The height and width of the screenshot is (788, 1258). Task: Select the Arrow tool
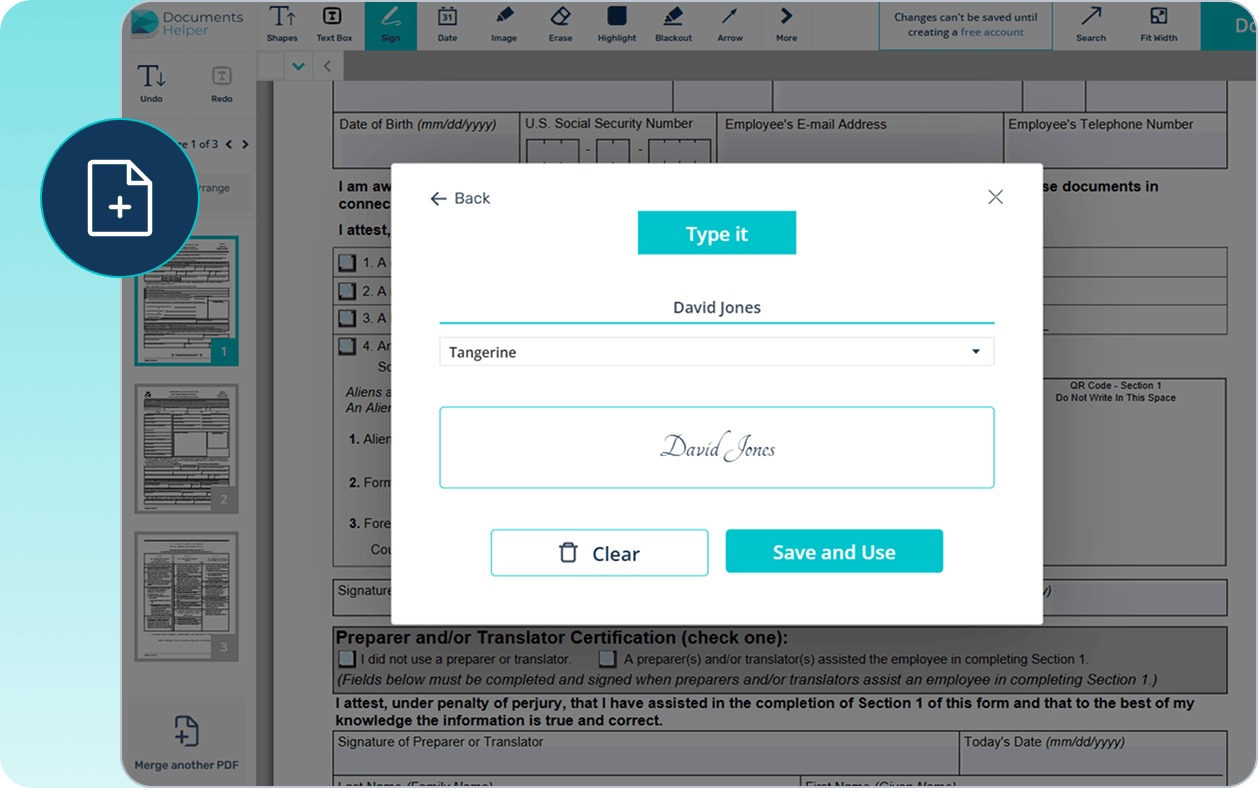tap(730, 24)
